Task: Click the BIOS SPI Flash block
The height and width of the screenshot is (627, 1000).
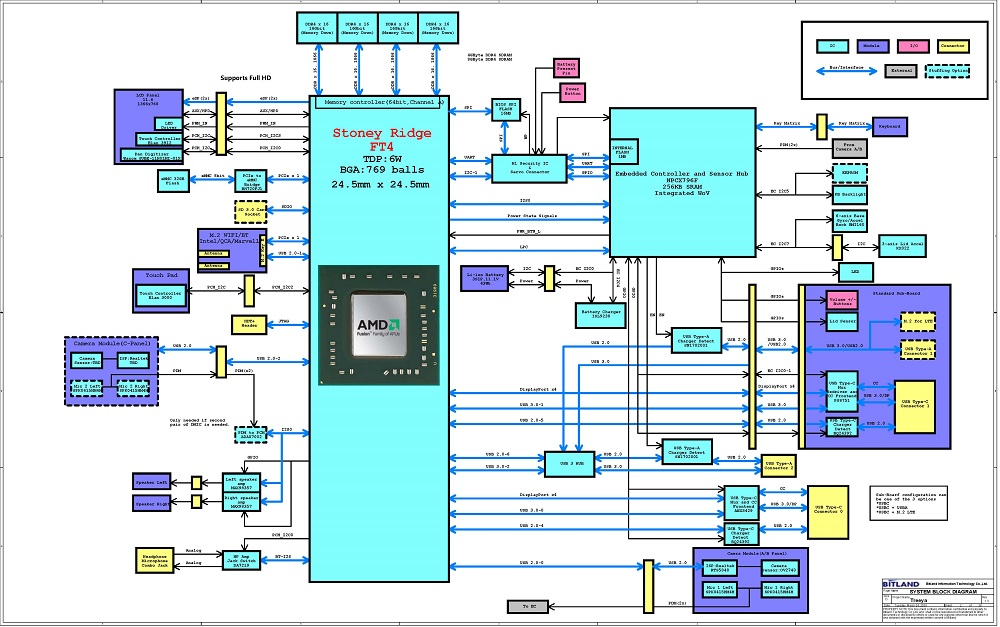Action: coord(506,111)
